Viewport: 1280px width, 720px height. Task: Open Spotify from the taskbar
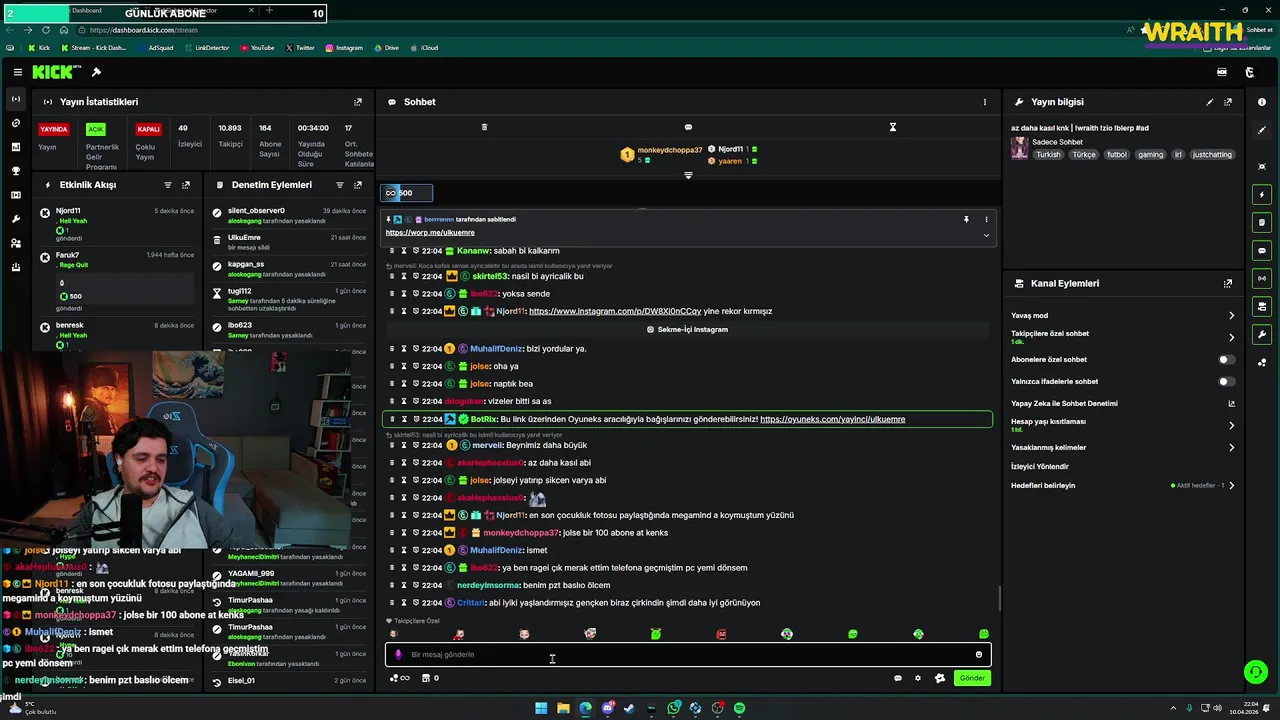[x=739, y=708]
